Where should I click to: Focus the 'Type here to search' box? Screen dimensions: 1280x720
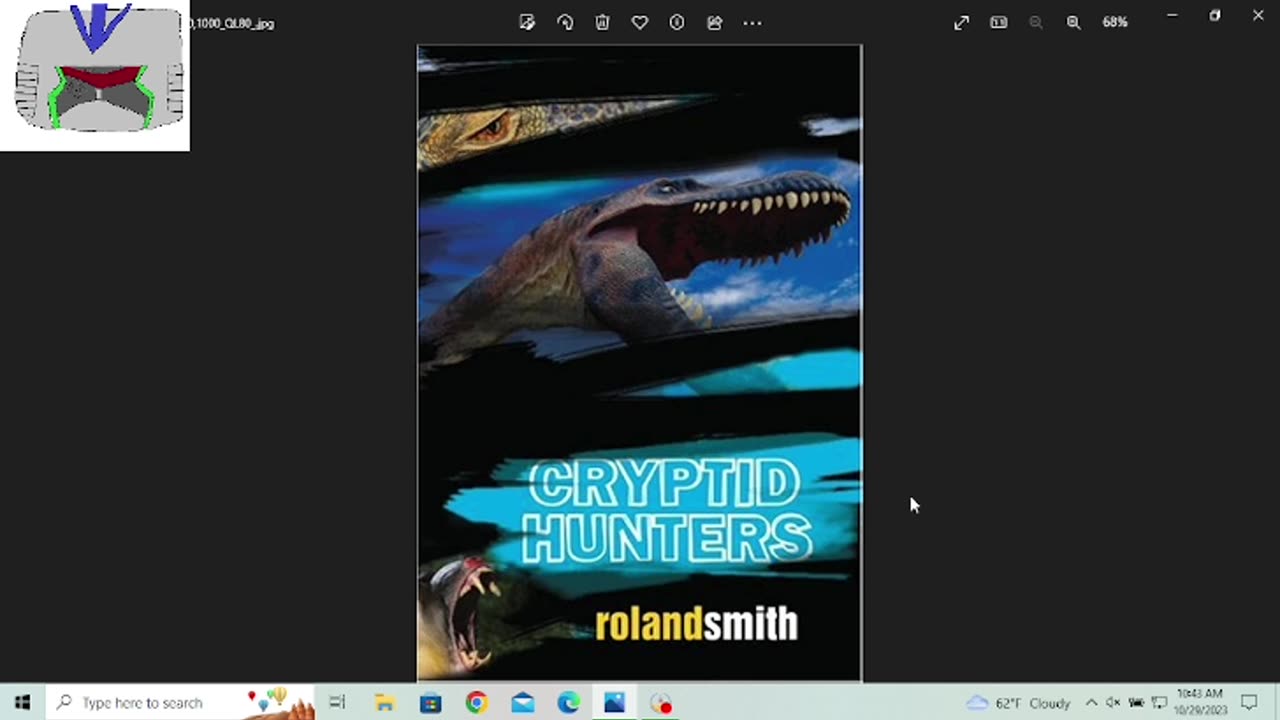[x=180, y=703]
